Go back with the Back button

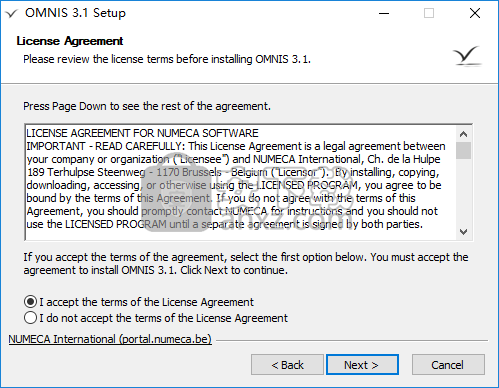point(287,365)
